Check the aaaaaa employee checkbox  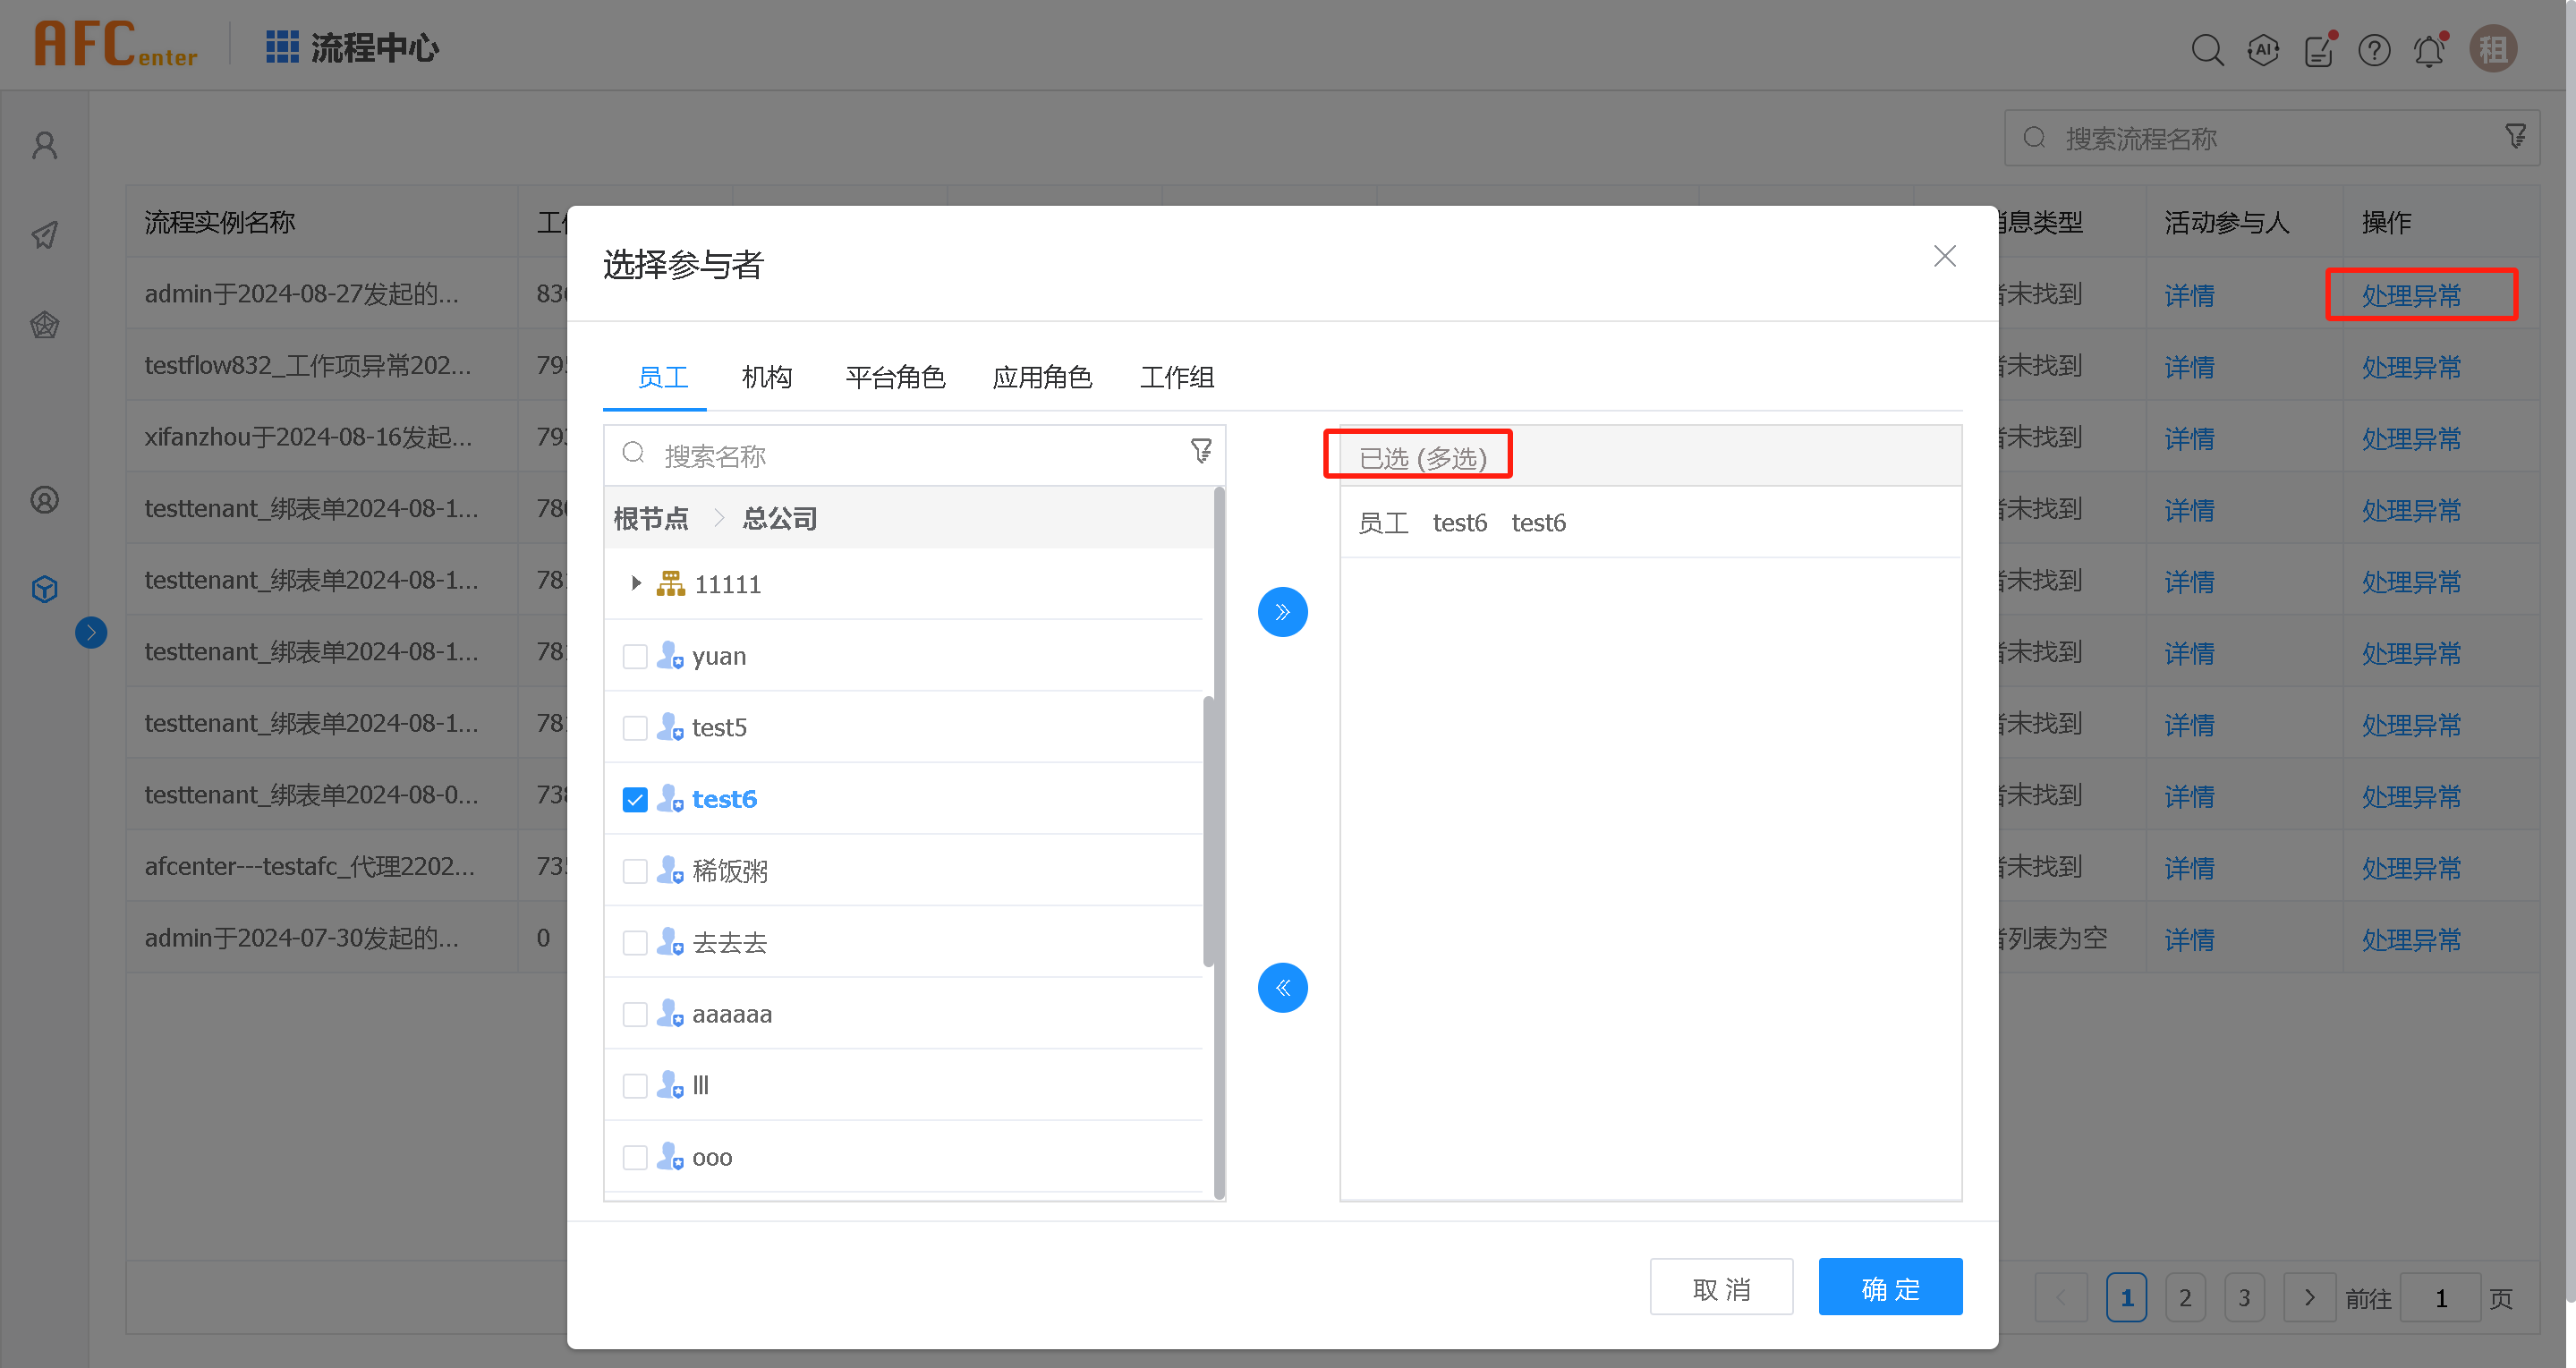point(635,1014)
